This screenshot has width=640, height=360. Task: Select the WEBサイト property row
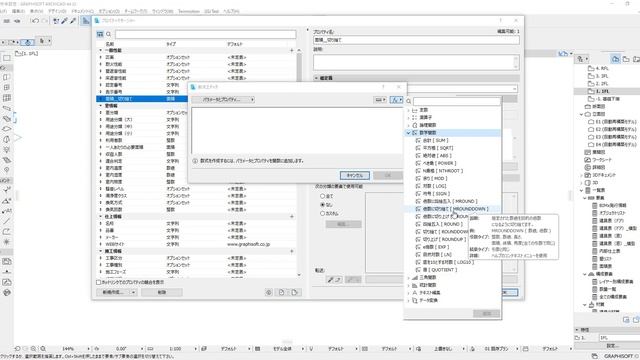point(196,244)
